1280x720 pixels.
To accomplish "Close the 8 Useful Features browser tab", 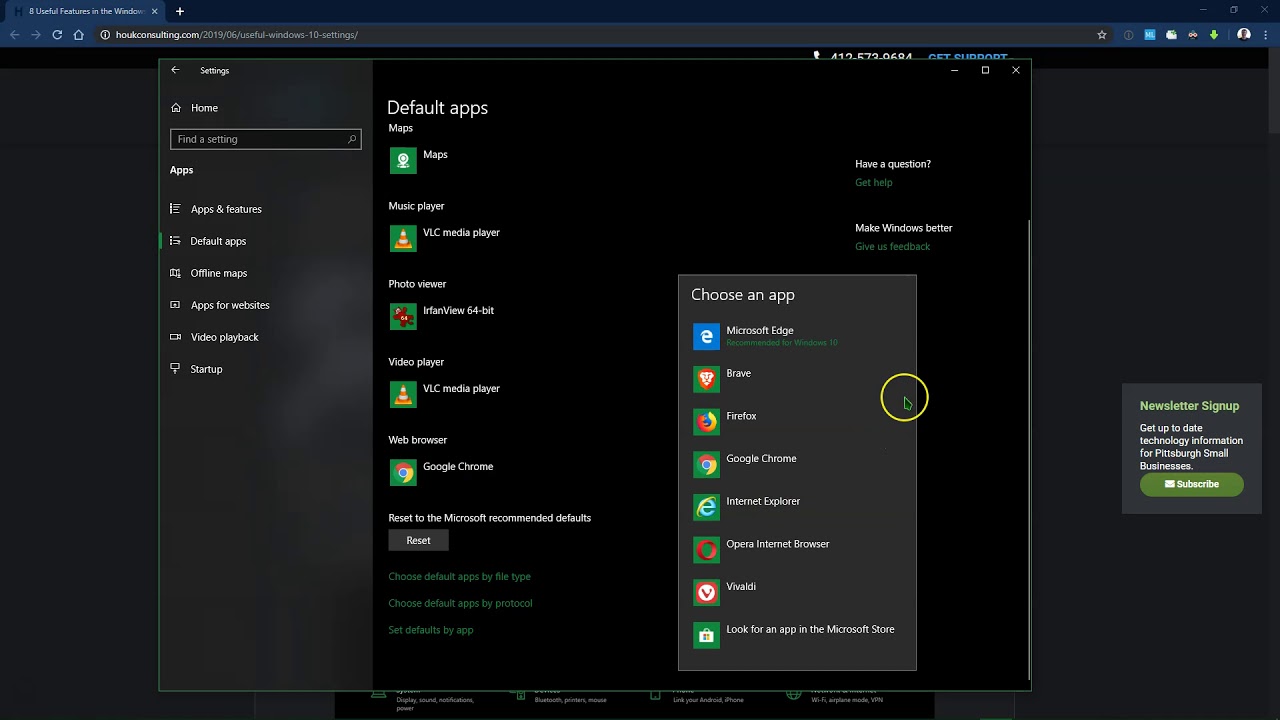I will [x=155, y=11].
